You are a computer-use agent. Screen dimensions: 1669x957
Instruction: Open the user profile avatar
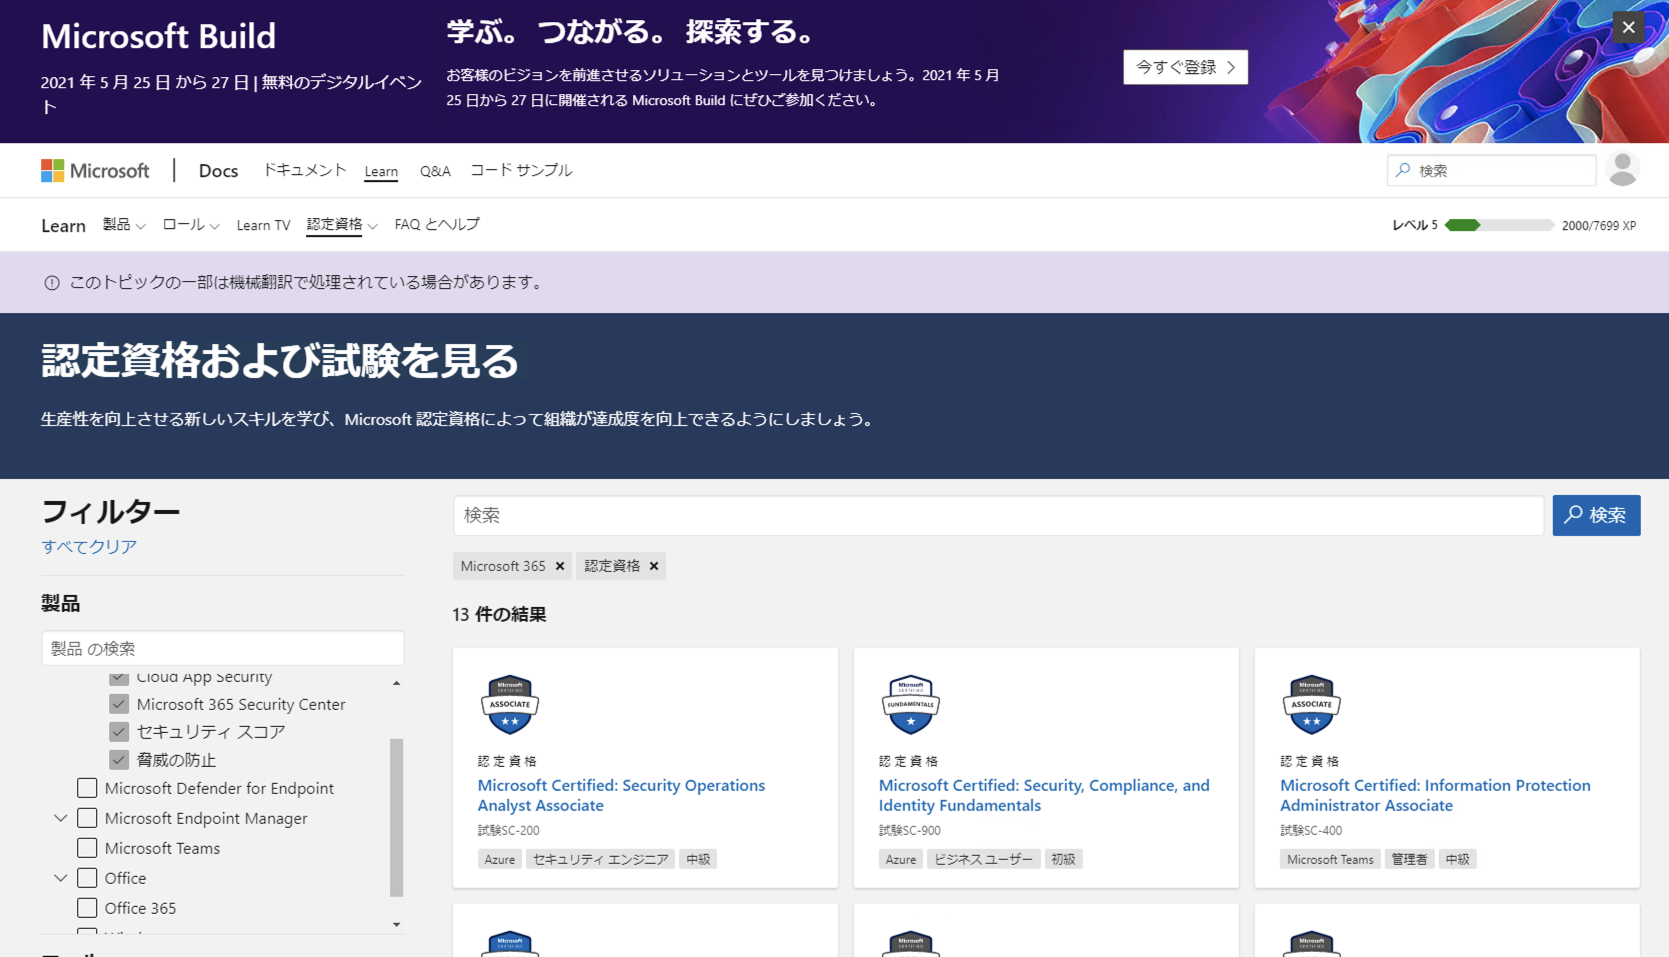[x=1622, y=170]
